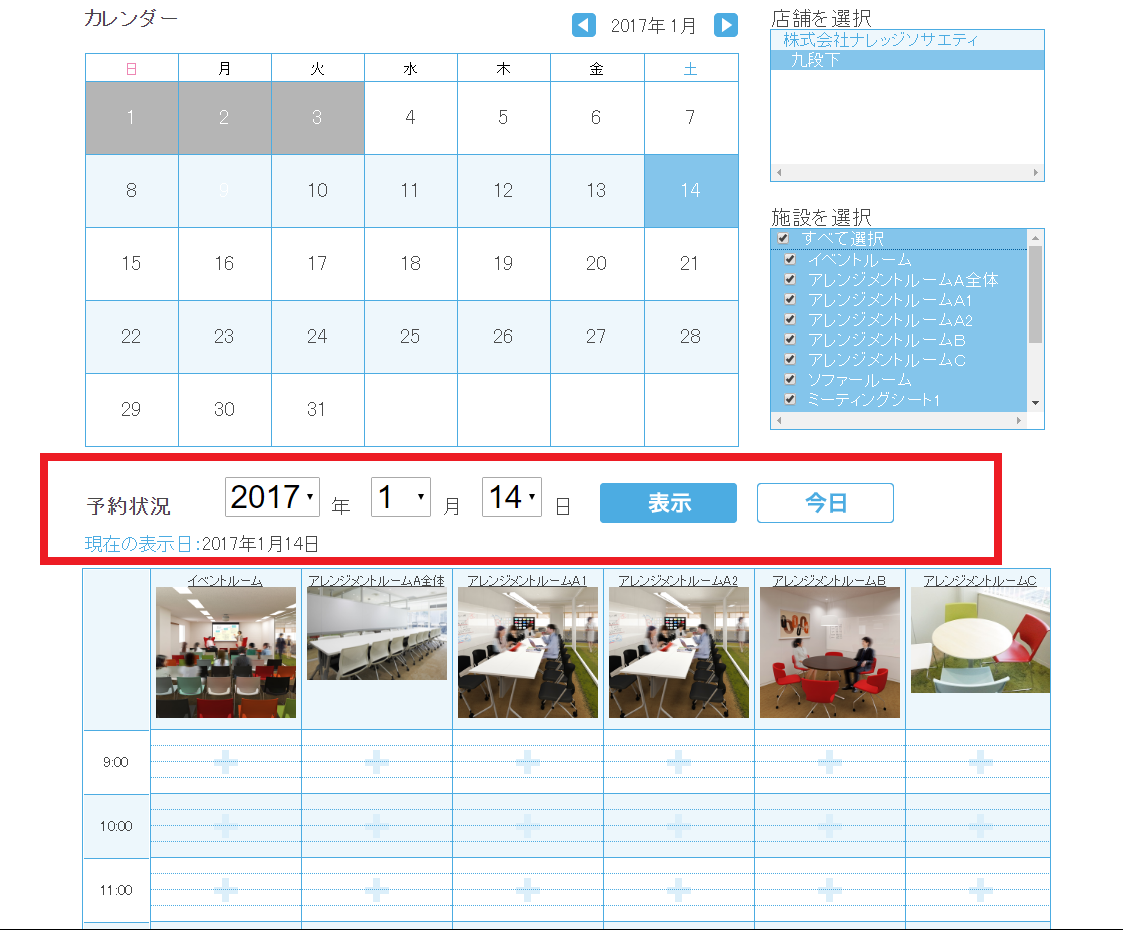Click the 表示 button
This screenshot has width=1123, height=930.
[668, 503]
